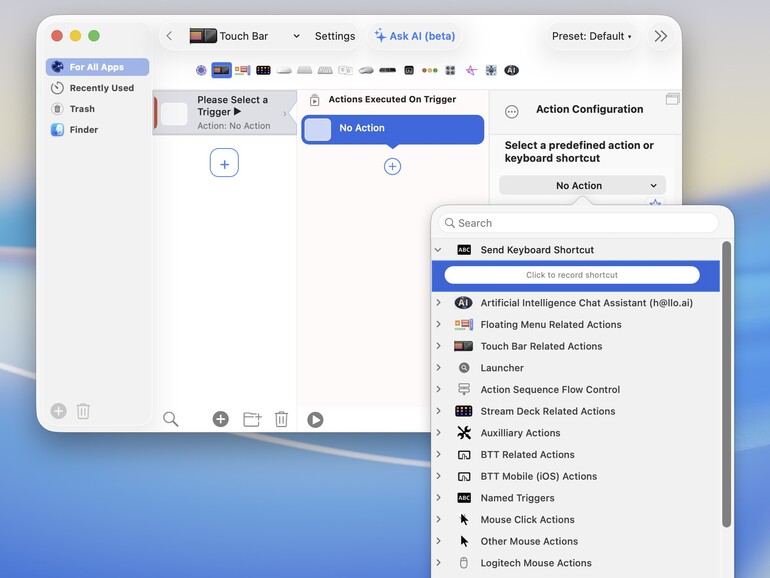Select the purple circle trigger type icon
Viewport: 770px width, 578px height.
pos(201,70)
